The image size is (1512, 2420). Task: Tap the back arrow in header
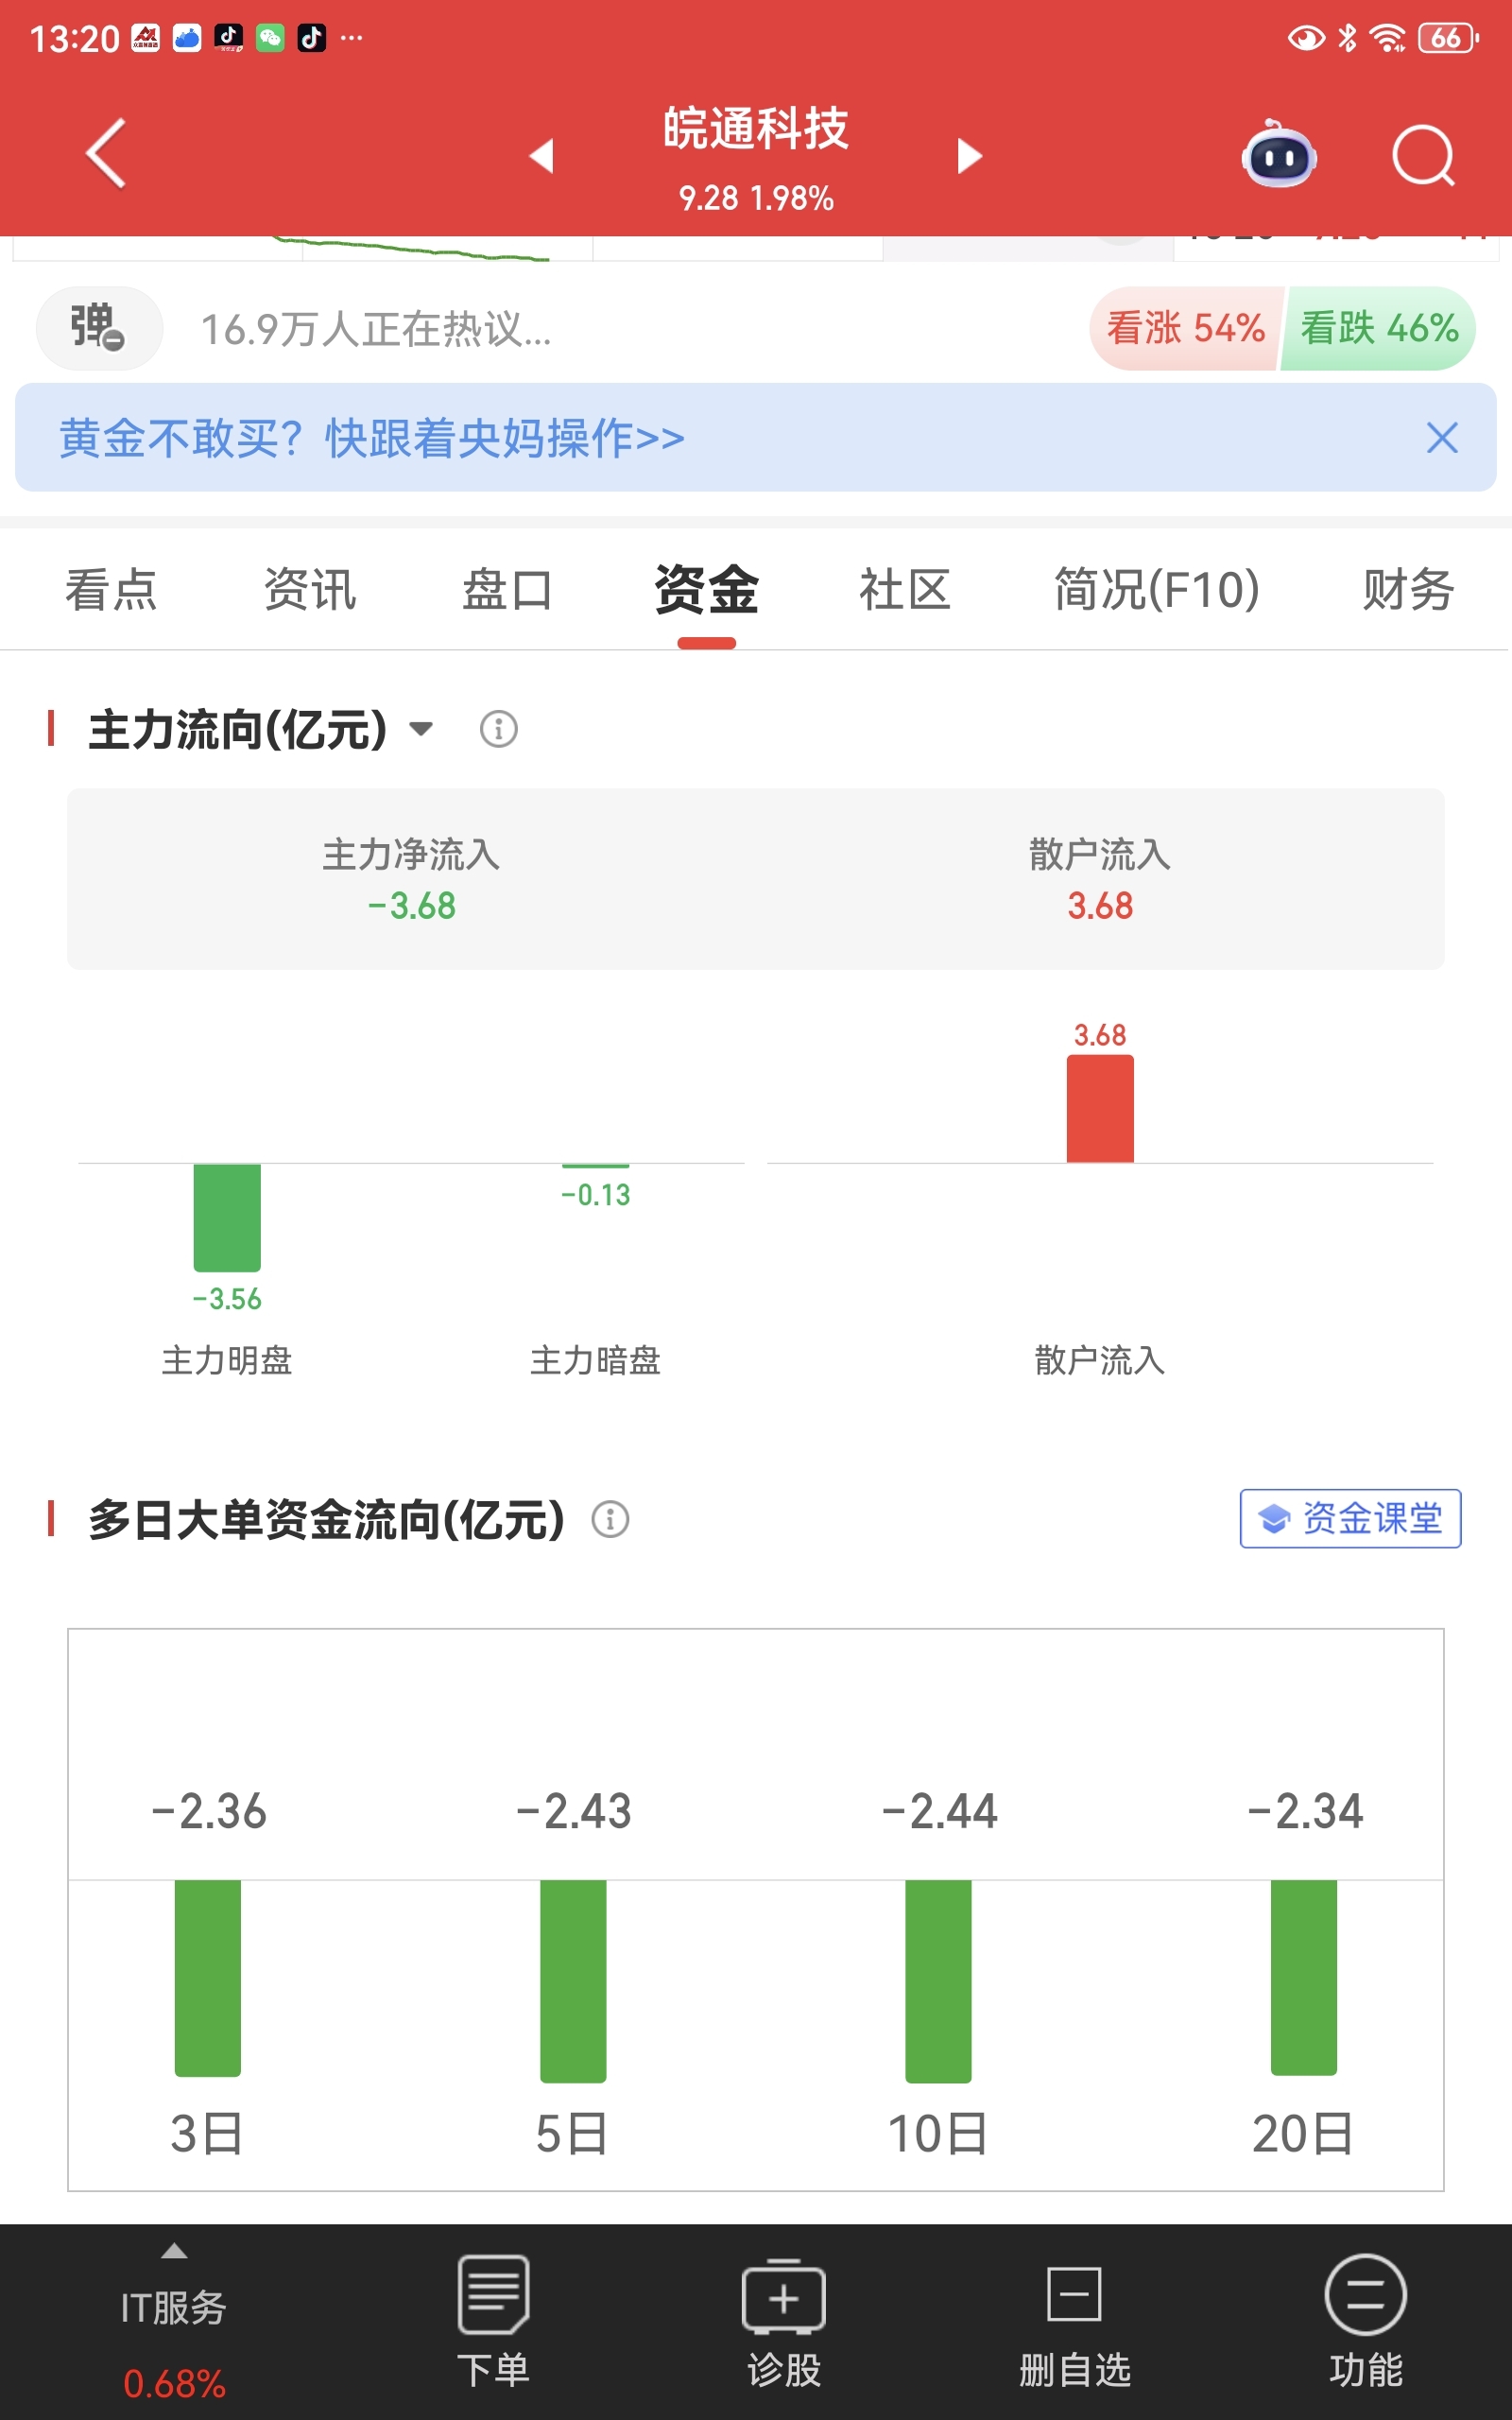(106, 154)
